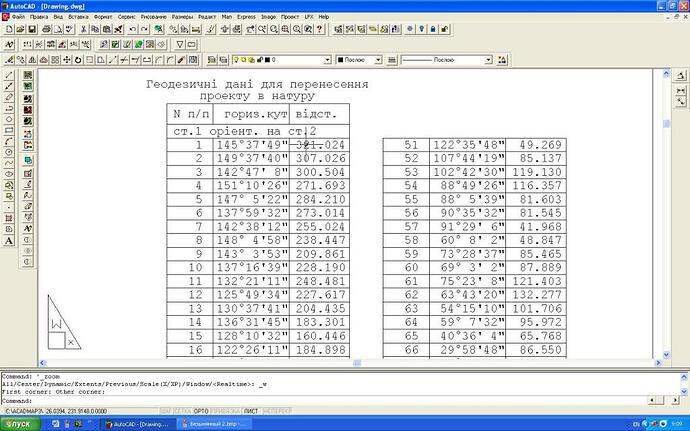Click EN language indicator in tray
The height and width of the screenshot is (431, 690).
coord(635,424)
